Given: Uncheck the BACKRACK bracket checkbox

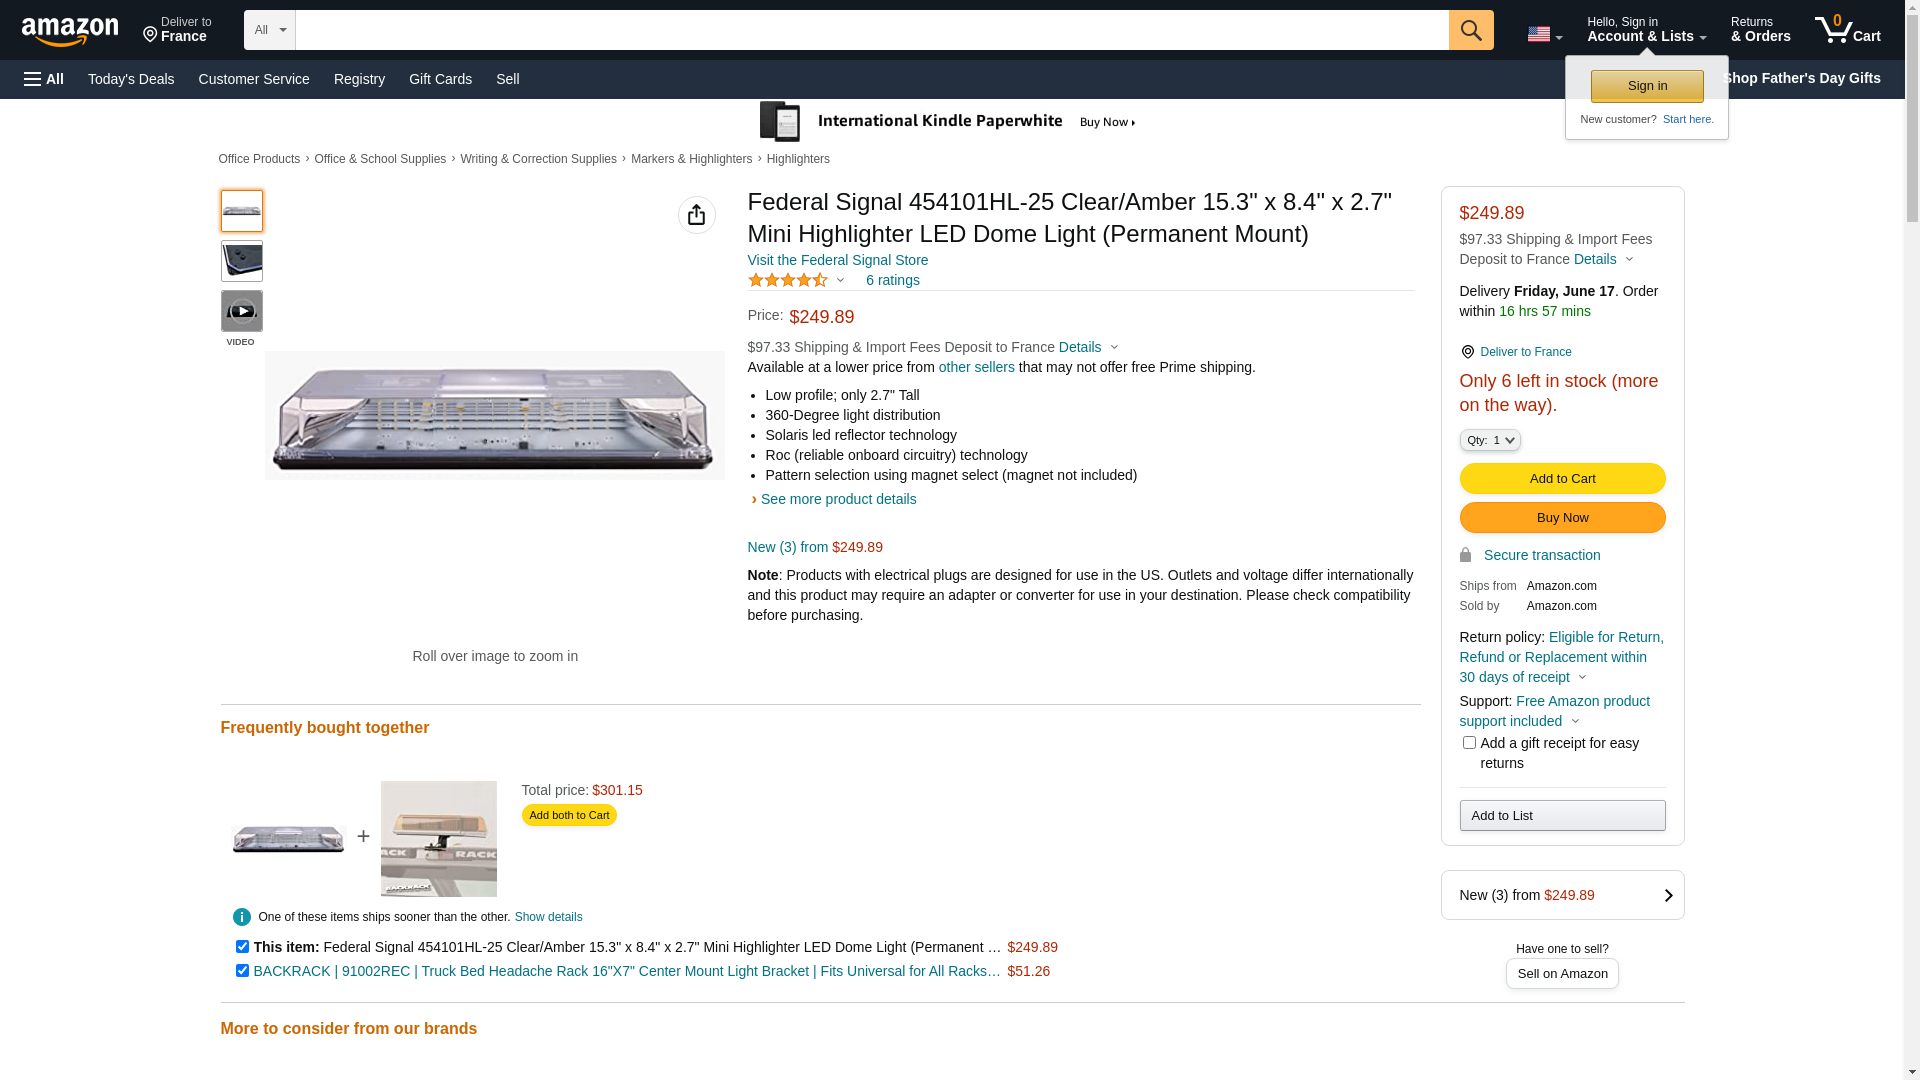Looking at the screenshot, I should coord(242,971).
